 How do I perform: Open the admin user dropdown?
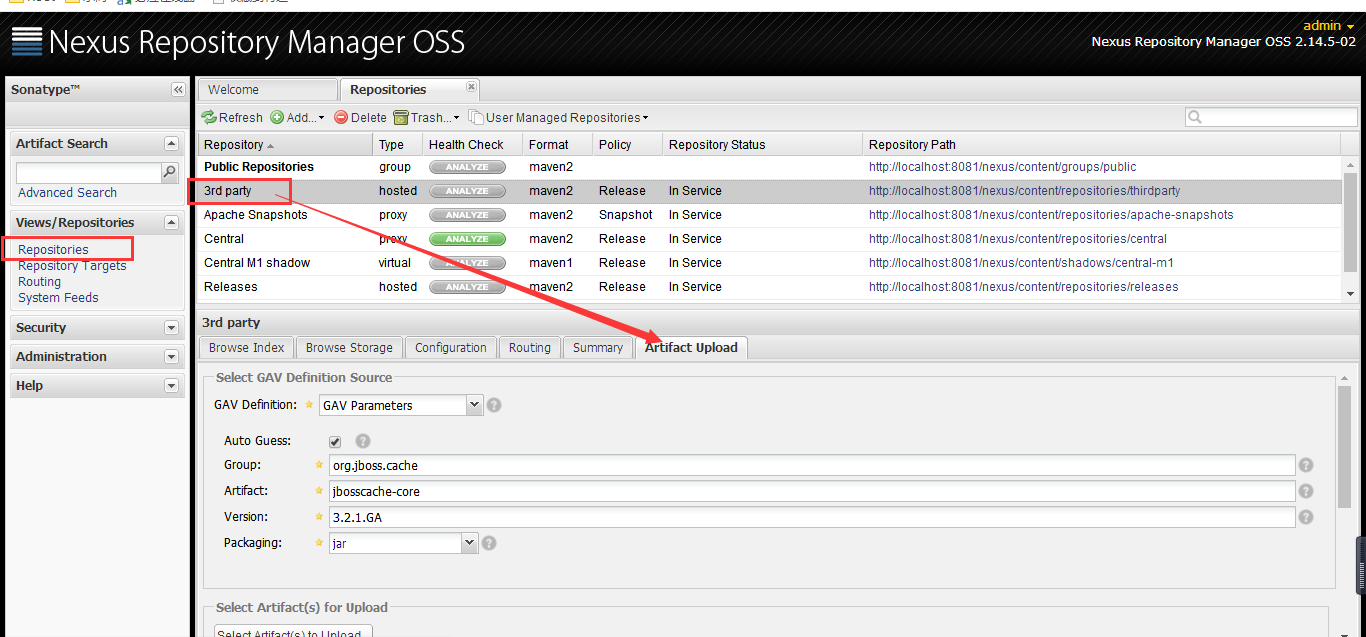[1329, 26]
